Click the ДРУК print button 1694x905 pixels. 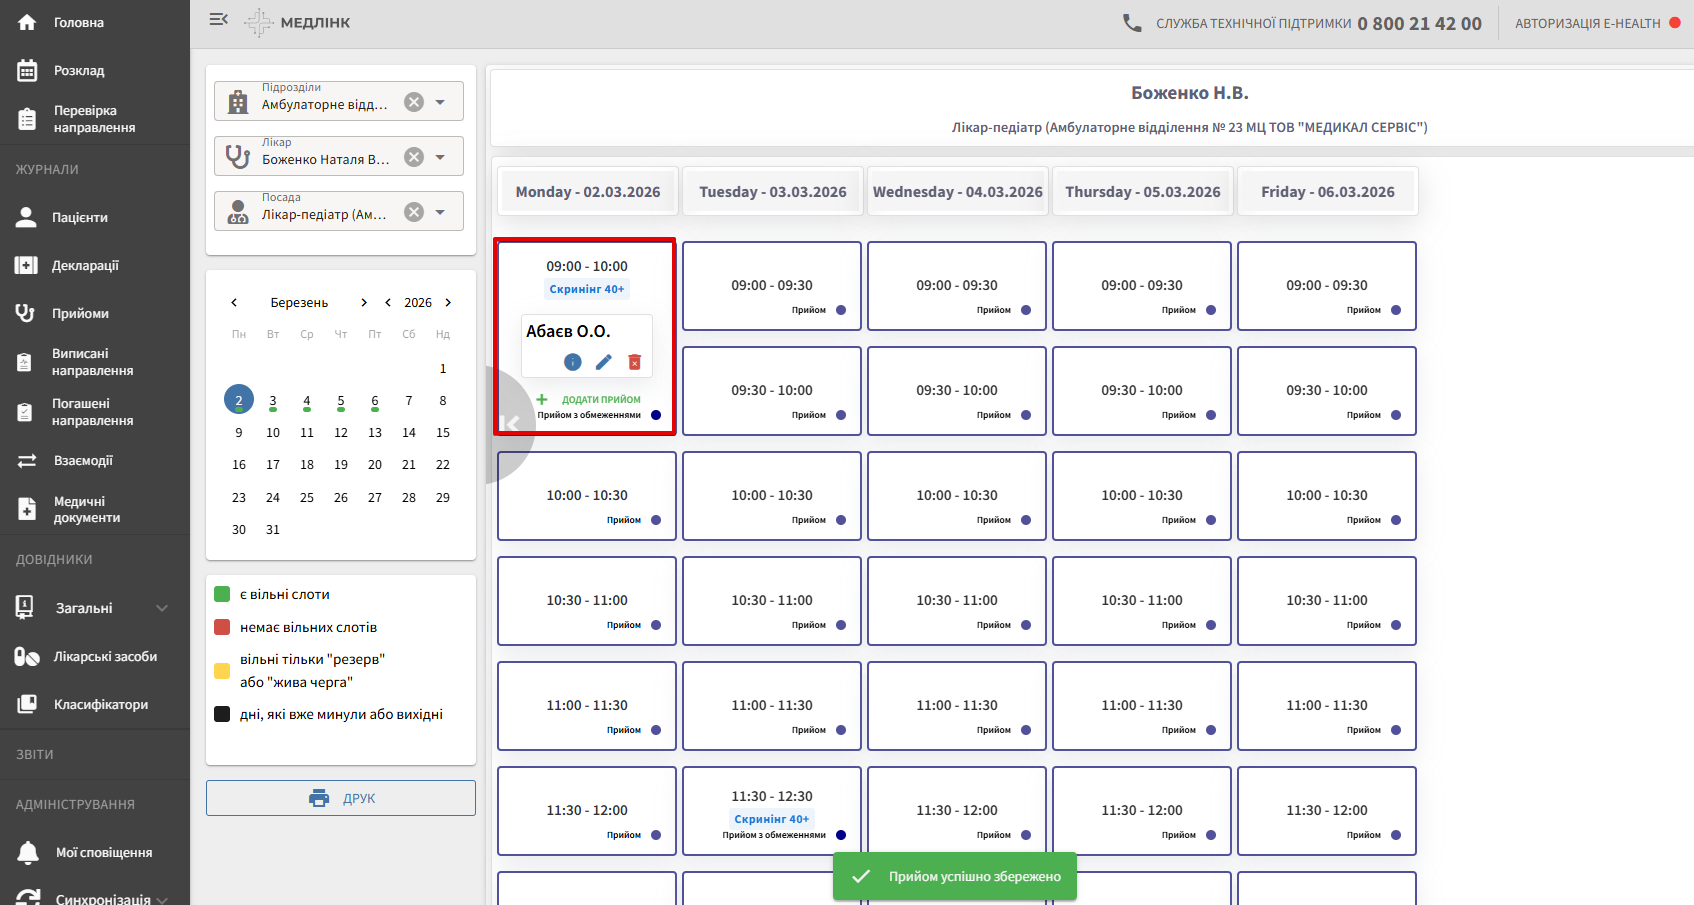click(x=341, y=798)
